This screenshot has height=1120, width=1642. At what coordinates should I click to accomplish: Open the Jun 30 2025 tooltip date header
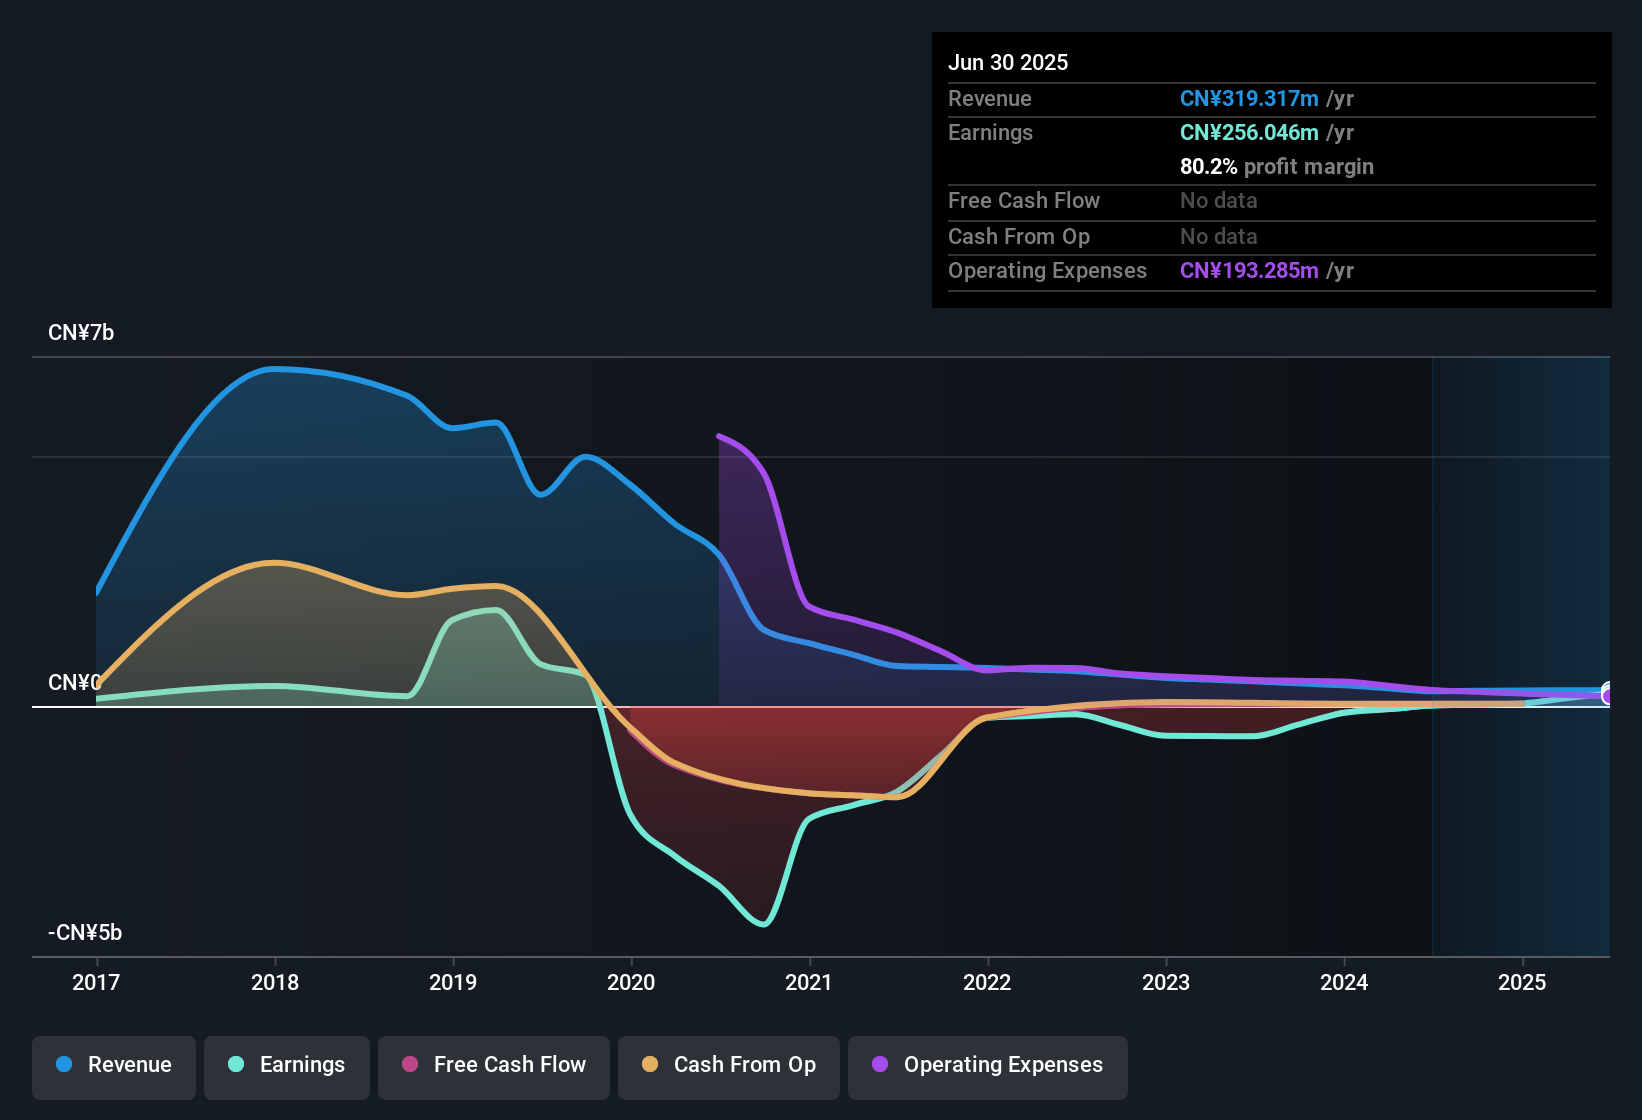1008,62
